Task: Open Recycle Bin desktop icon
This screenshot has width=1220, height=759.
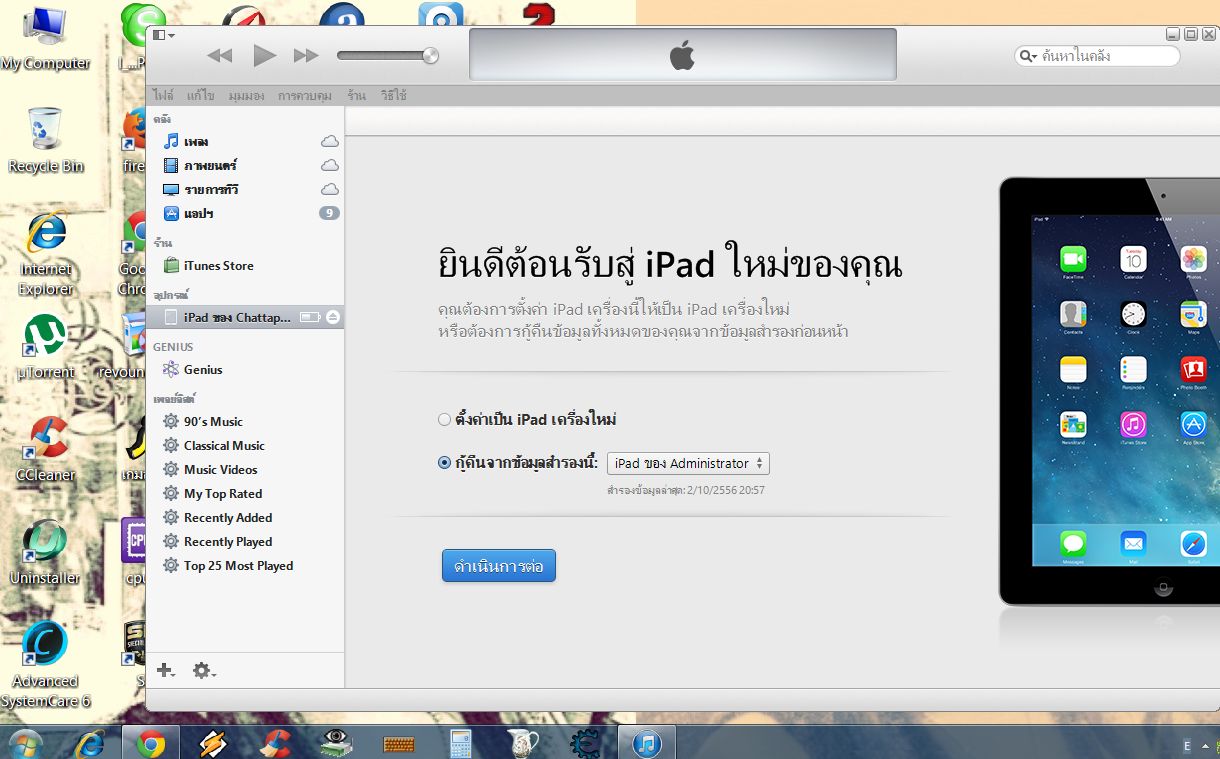Action: (x=45, y=140)
